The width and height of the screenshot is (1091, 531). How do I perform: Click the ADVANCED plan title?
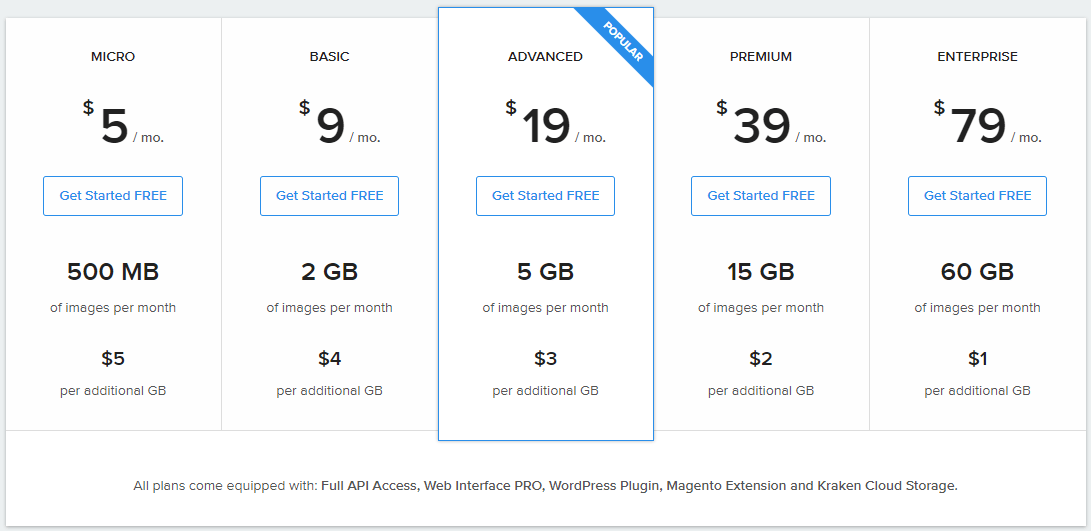click(546, 57)
